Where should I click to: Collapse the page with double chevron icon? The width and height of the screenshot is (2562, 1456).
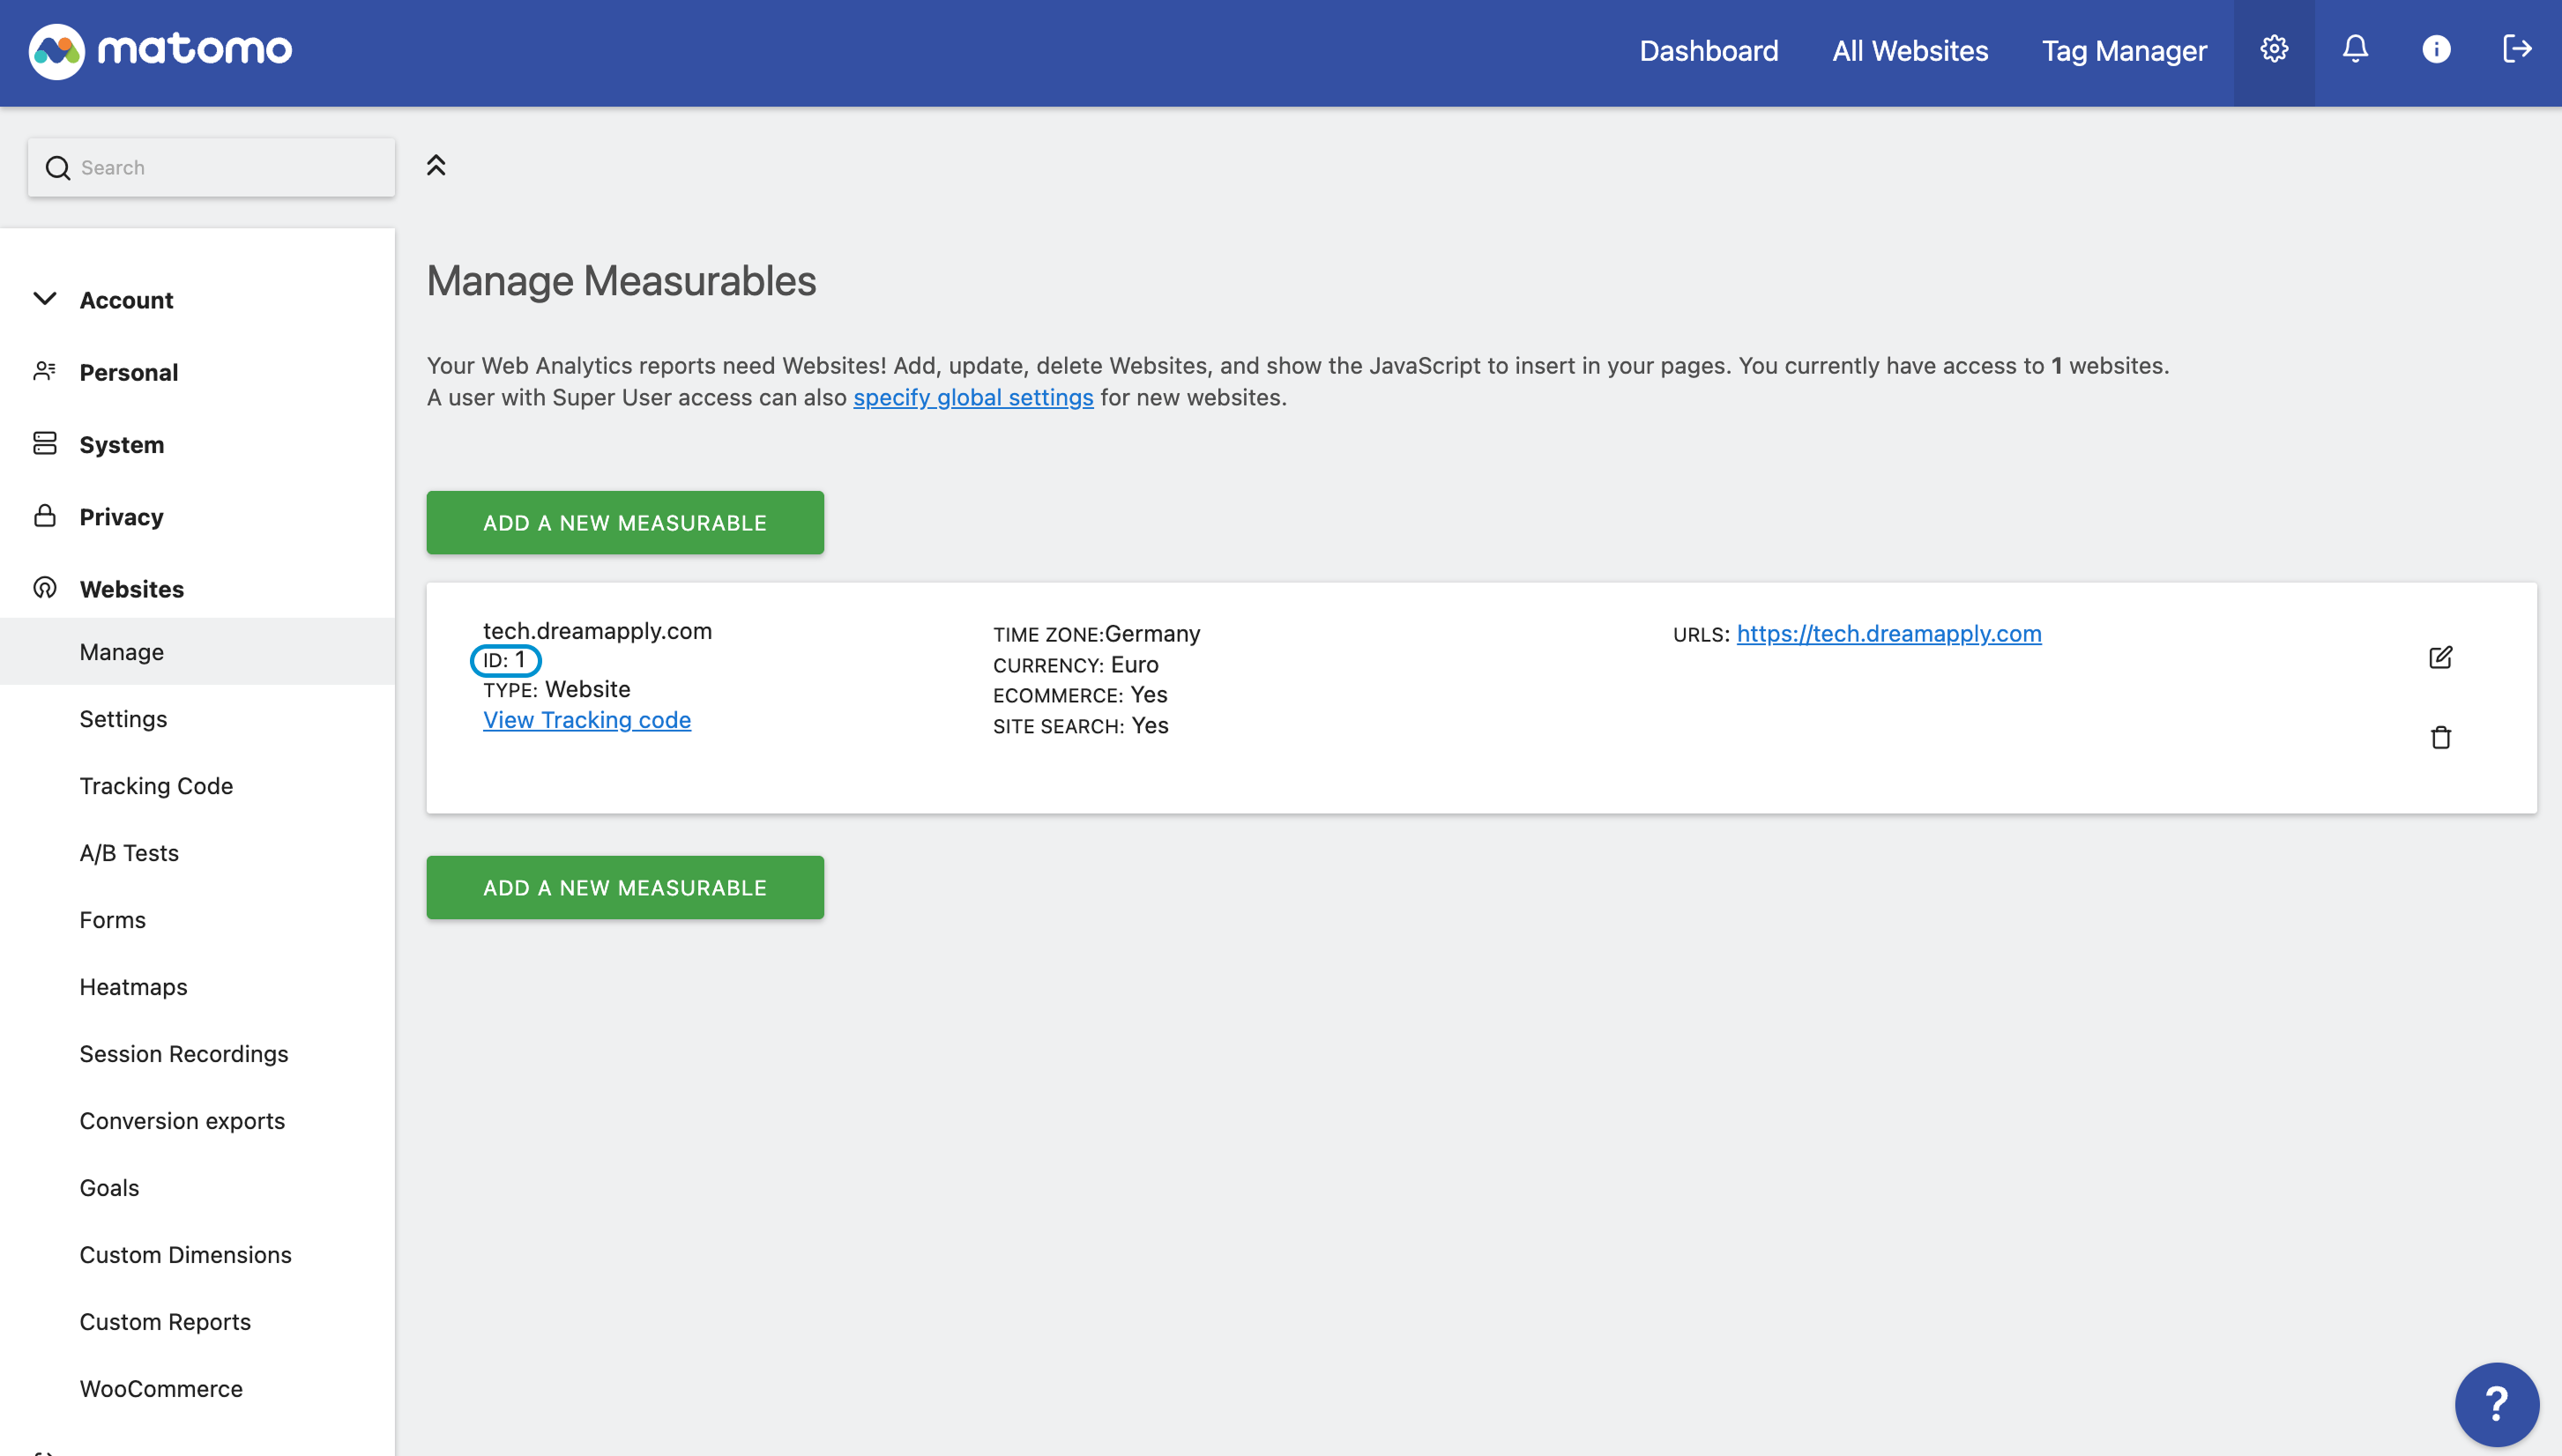[436, 165]
